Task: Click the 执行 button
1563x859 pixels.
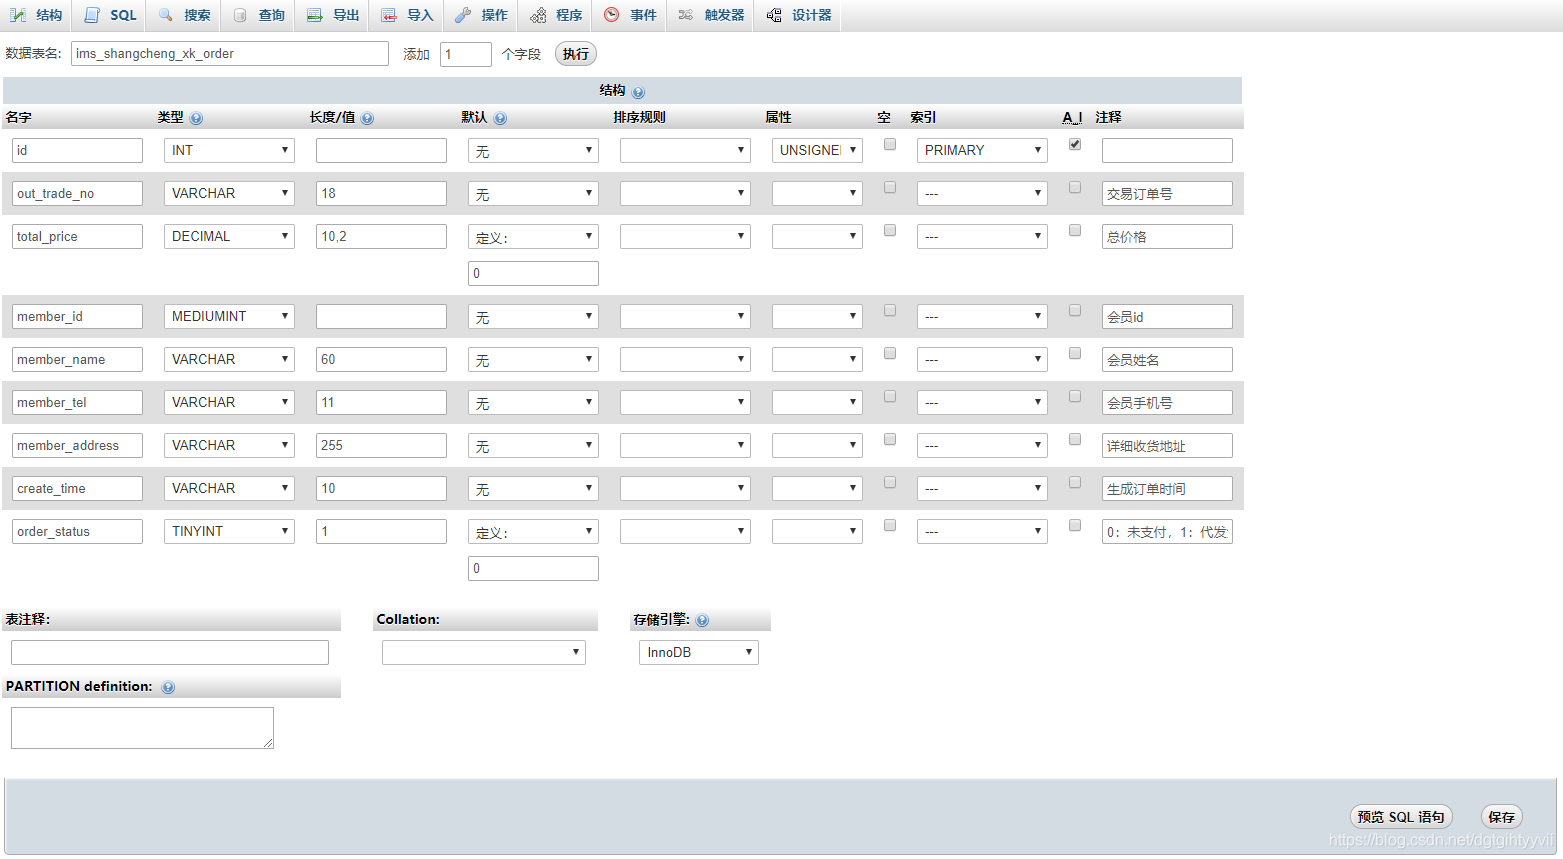Action: (x=576, y=54)
